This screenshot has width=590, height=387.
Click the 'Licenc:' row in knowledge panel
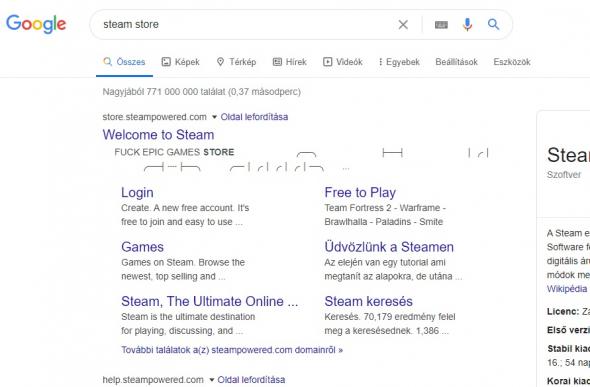click(x=568, y=311)
